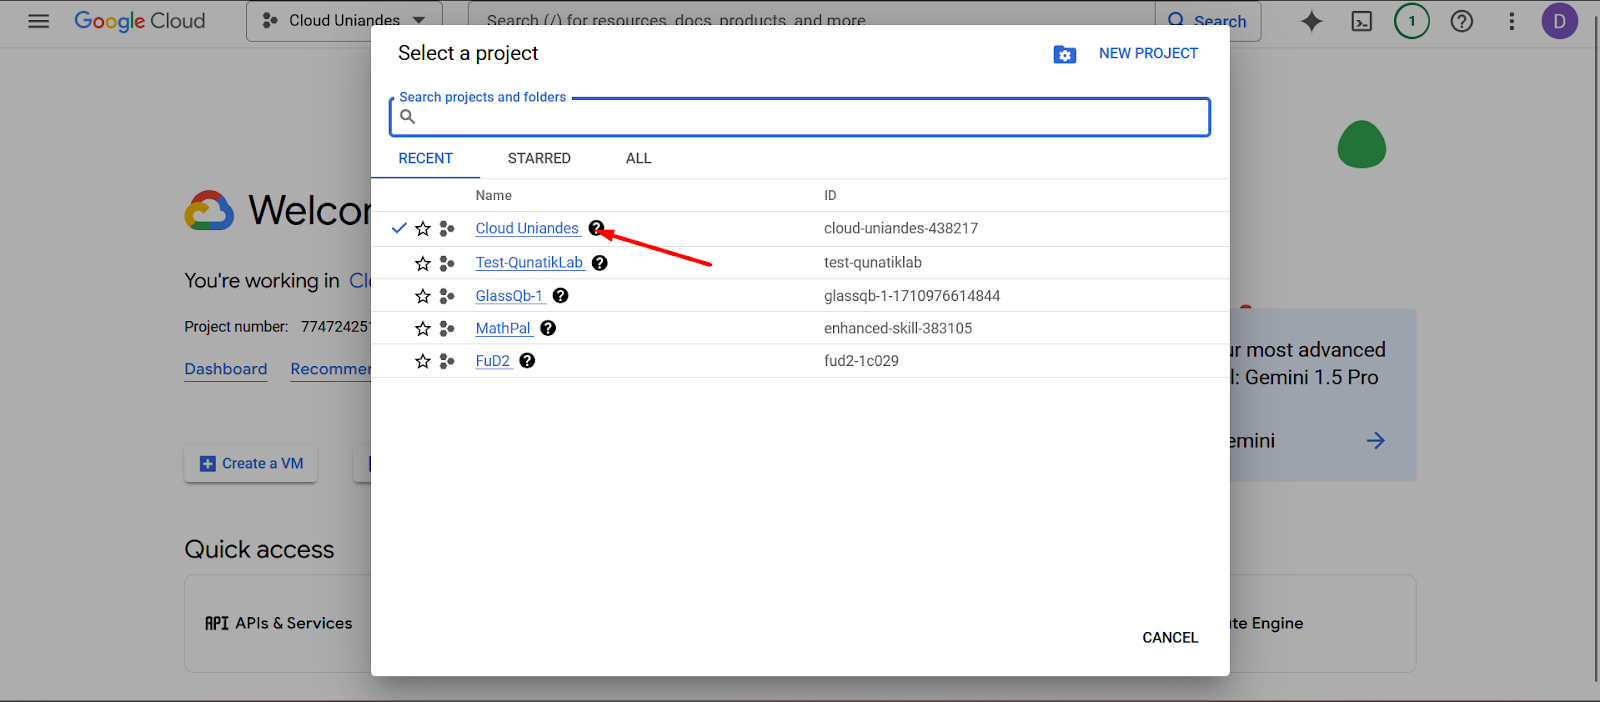Open the hamburger navigation menu
This screenshot has height=702, width=1600.
pyautogui.click(x=39, y=21)
